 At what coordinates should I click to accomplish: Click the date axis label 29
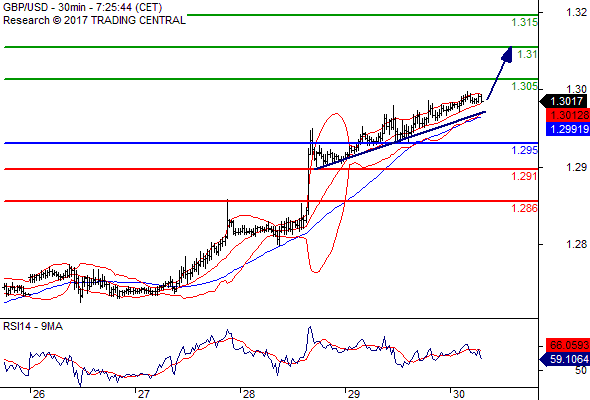pos(354,394)
